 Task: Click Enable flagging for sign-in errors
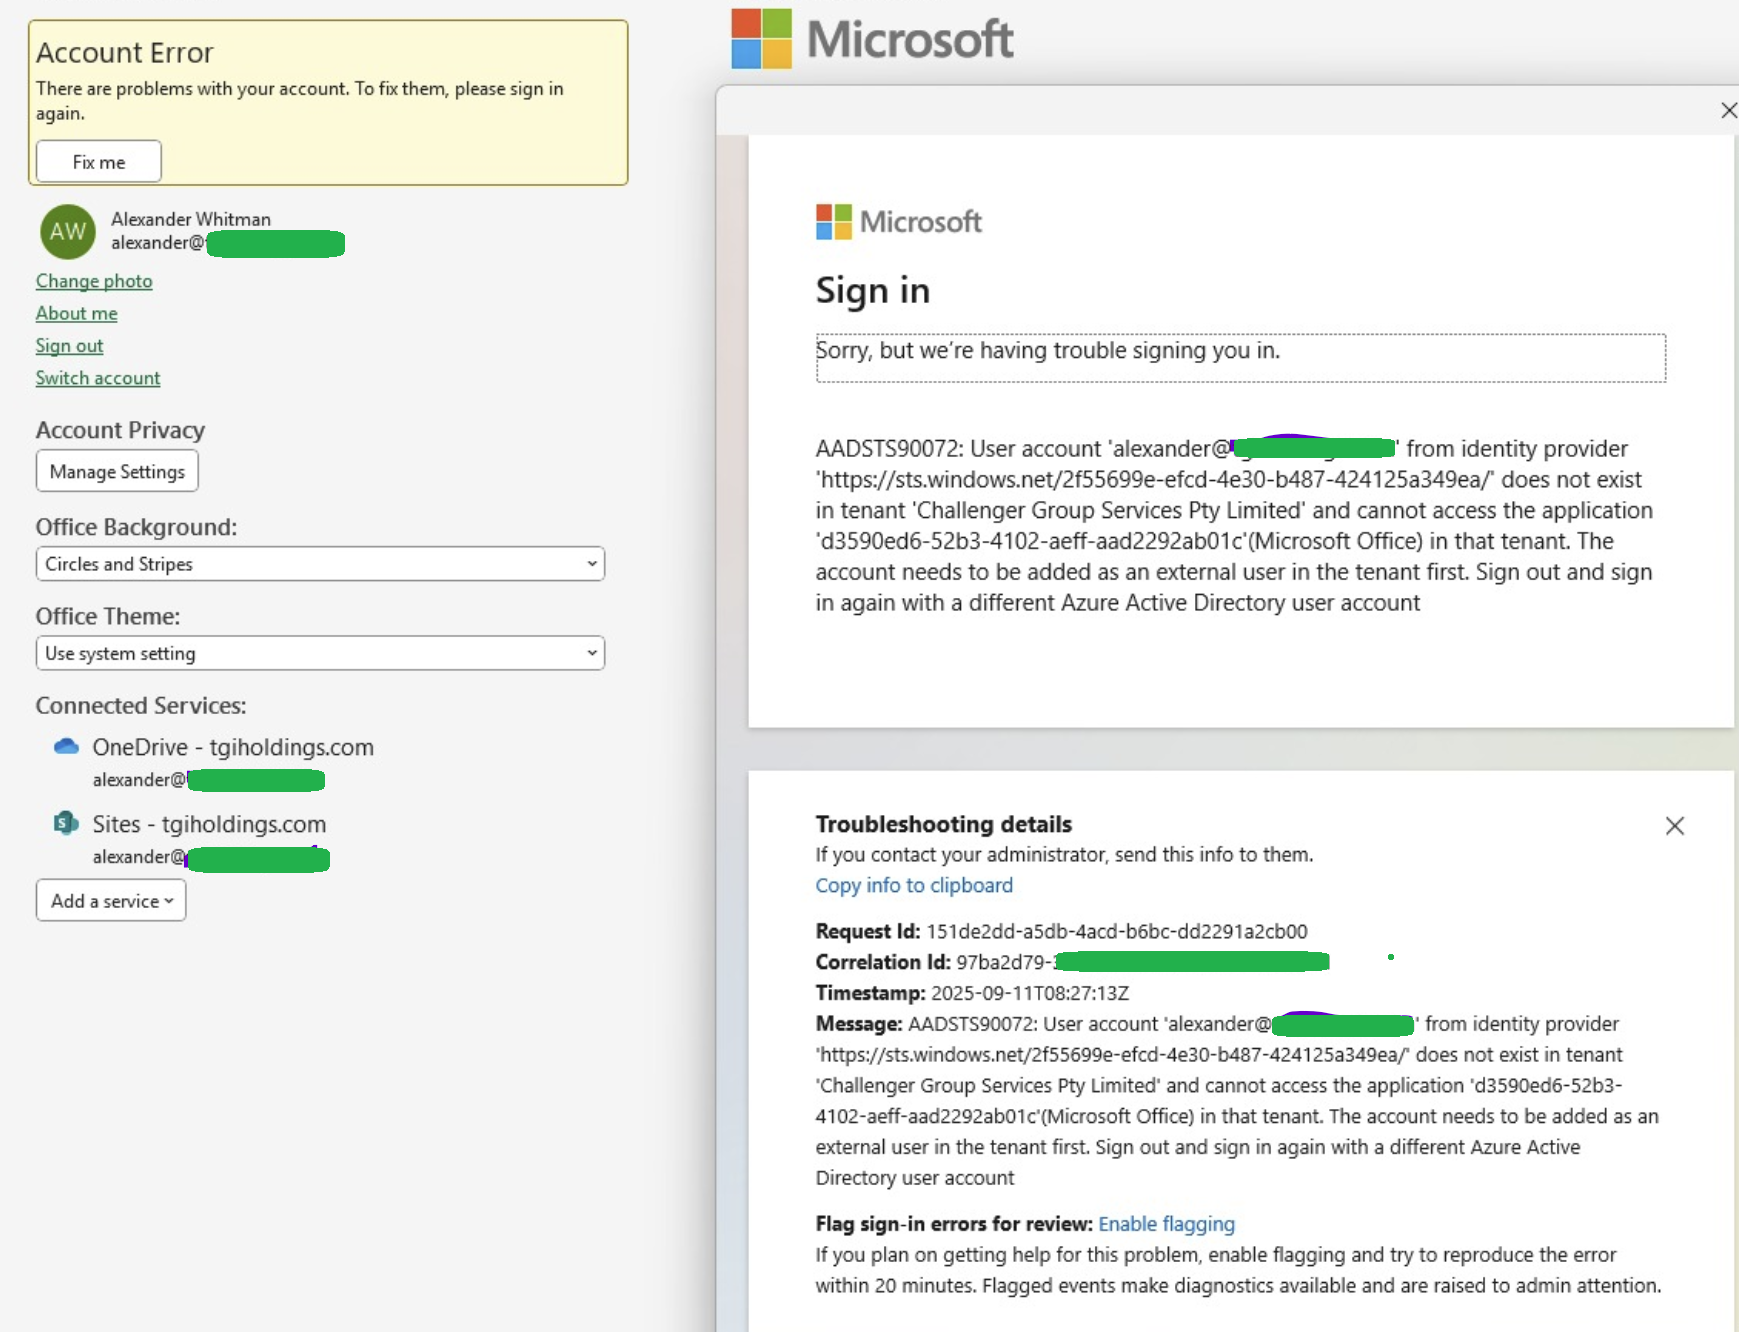tap(1166, 1223)
